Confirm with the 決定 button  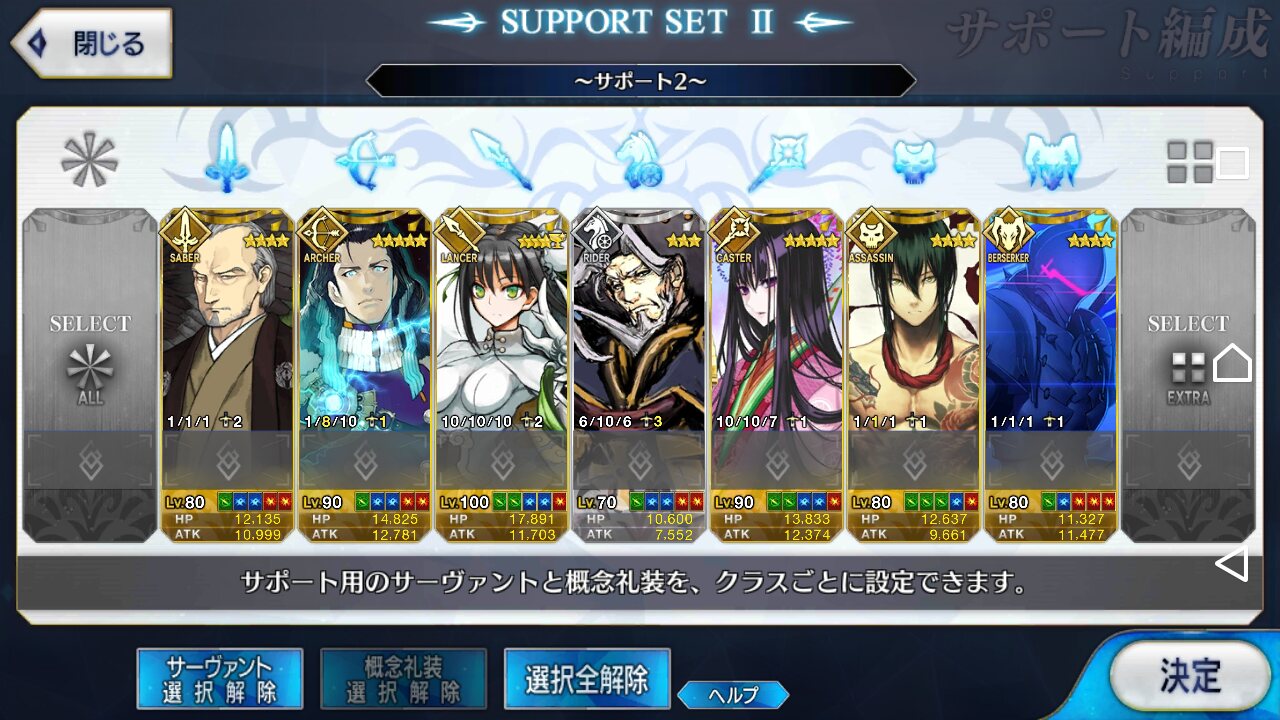tap(1189, 675)
